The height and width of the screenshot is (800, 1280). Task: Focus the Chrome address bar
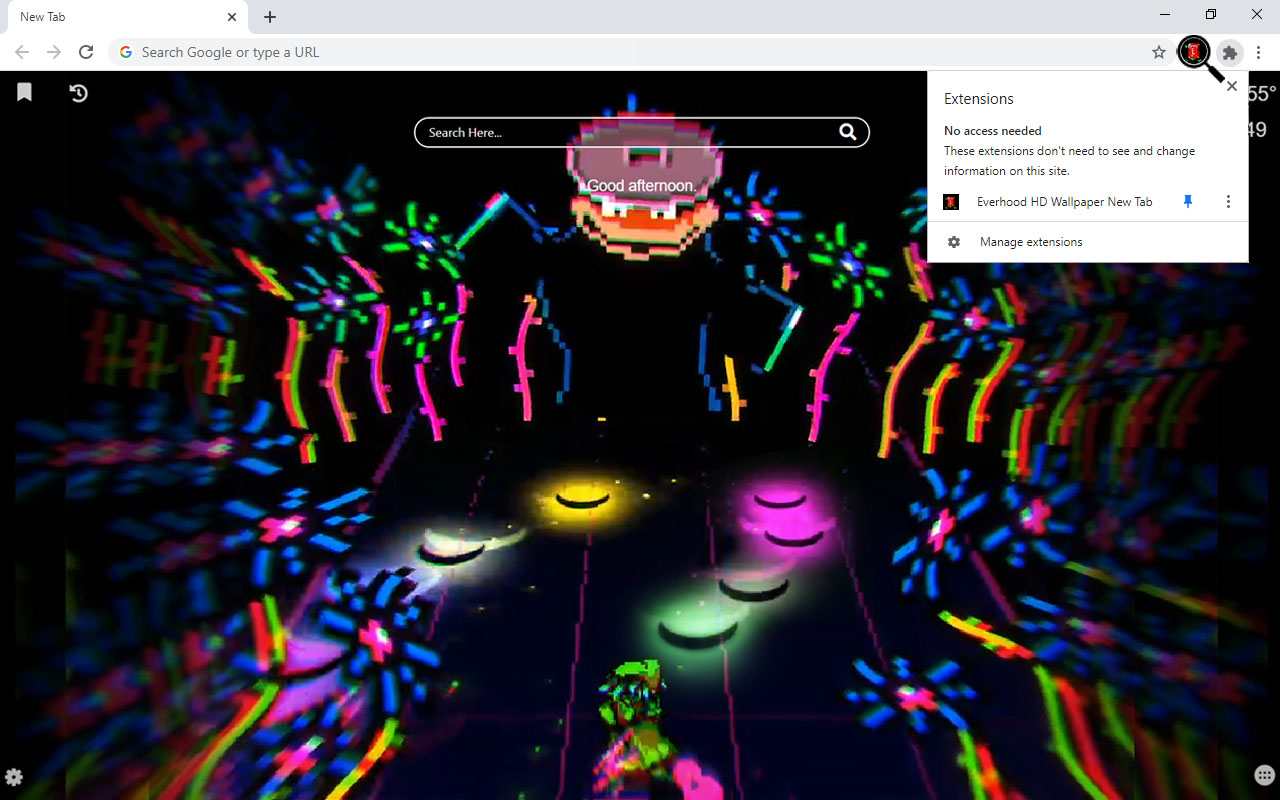click(640, 52)
